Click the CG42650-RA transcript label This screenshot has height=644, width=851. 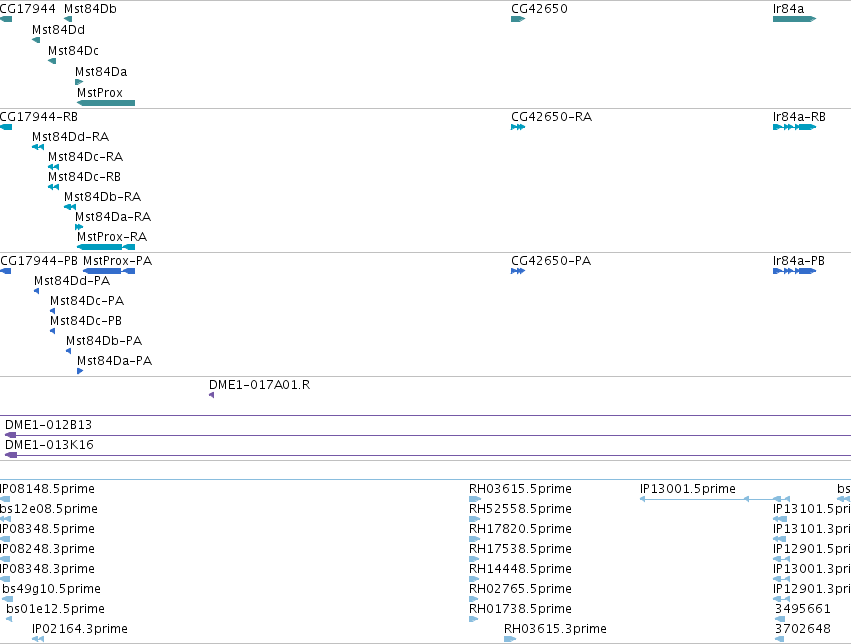(551, 117)
